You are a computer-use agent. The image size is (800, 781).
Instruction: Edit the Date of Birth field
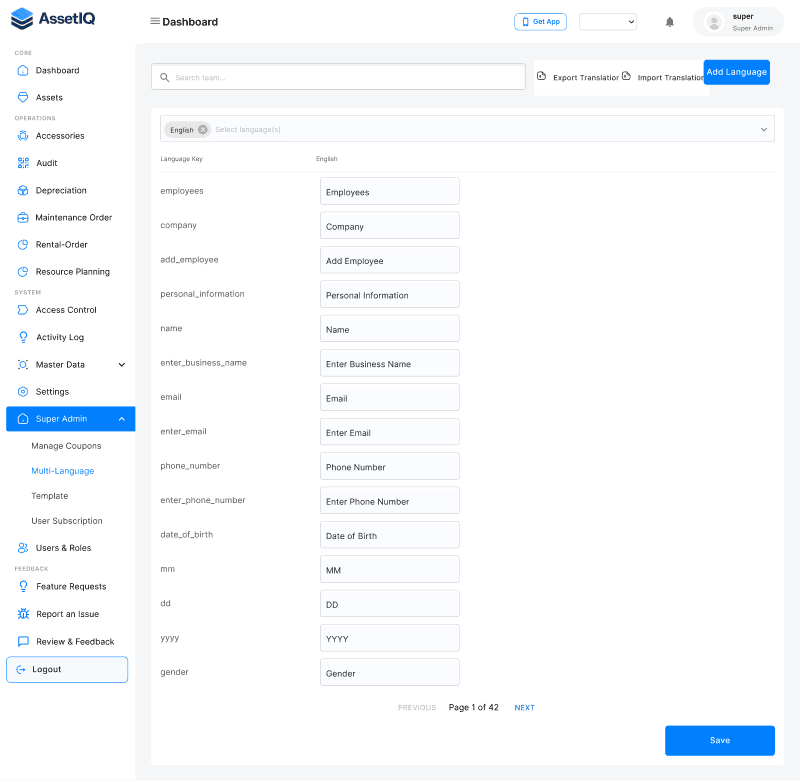(x=389, y=535)
